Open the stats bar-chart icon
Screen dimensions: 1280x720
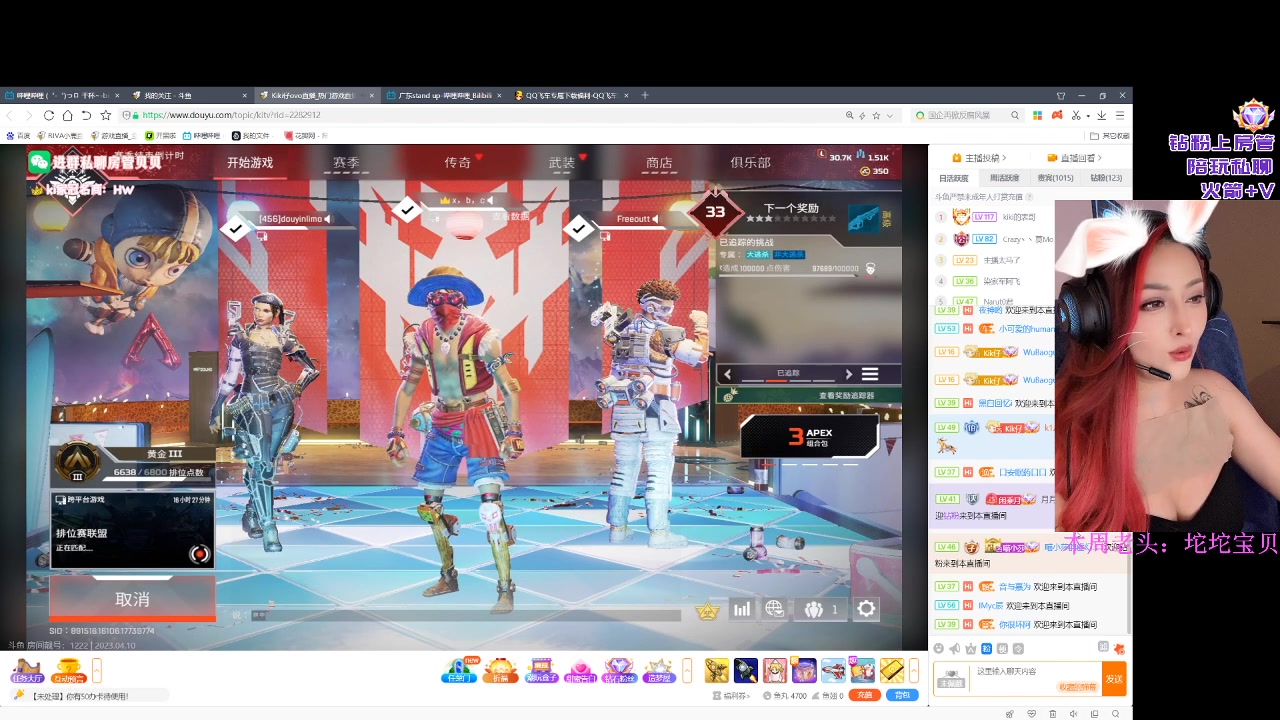point(741,609)
